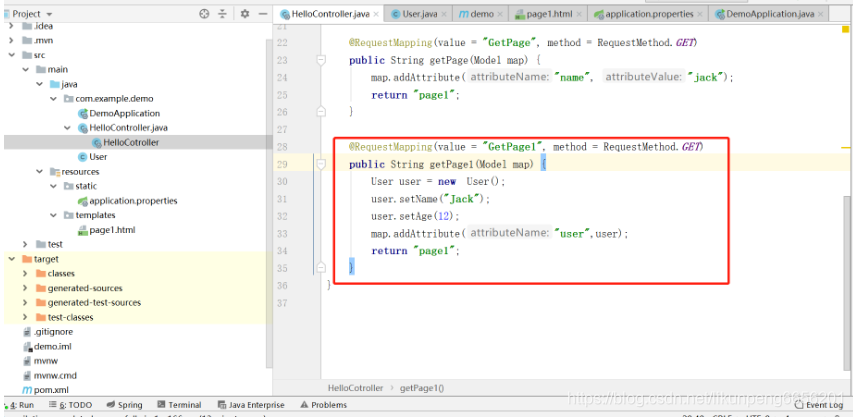Expand the generated-sources folder

tap(25, 288)
